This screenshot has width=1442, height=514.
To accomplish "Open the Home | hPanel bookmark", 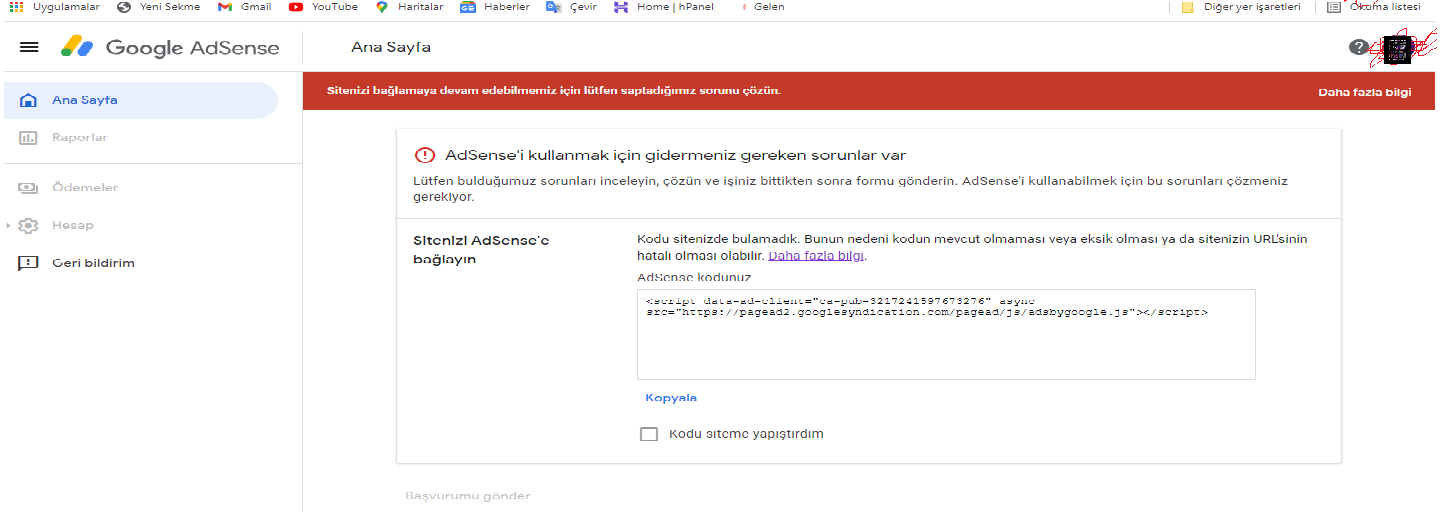I will 664,6.
